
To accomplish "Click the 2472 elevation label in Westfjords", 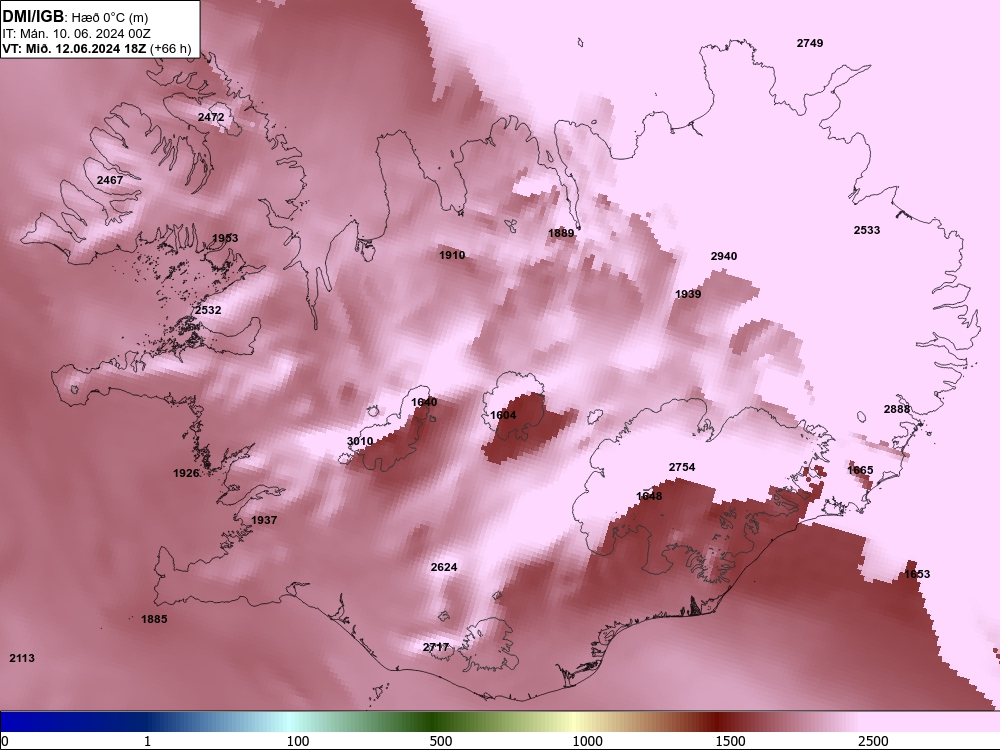I will (210, 117).
